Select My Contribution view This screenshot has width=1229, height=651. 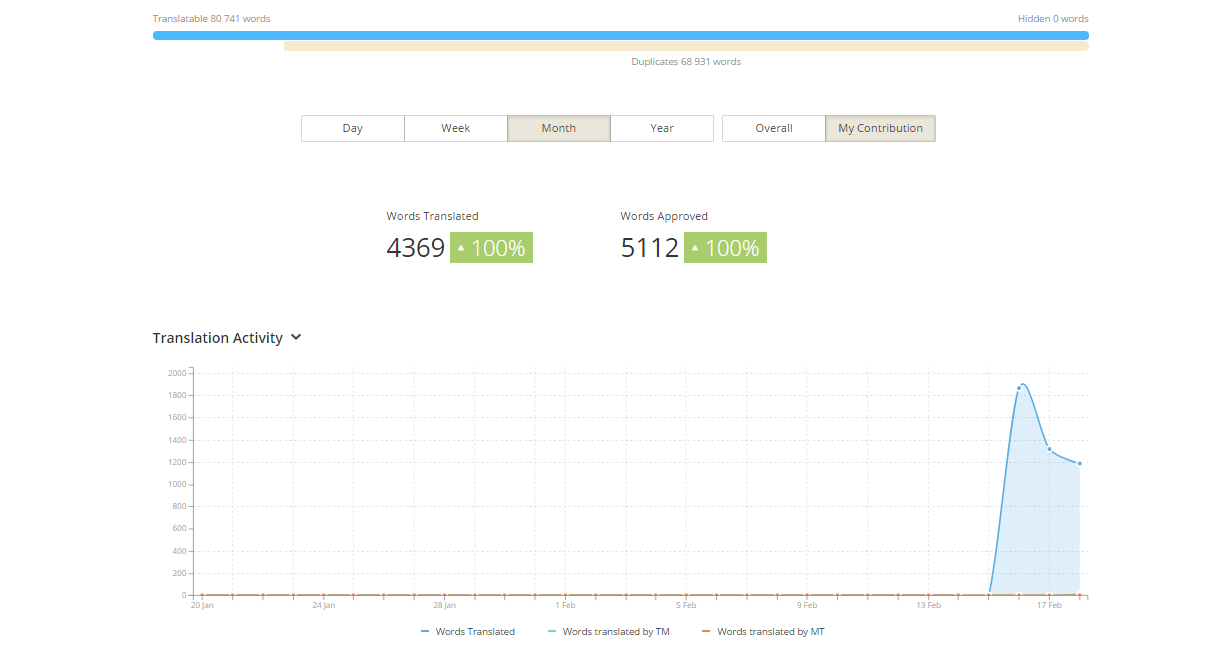click(881, 128)
